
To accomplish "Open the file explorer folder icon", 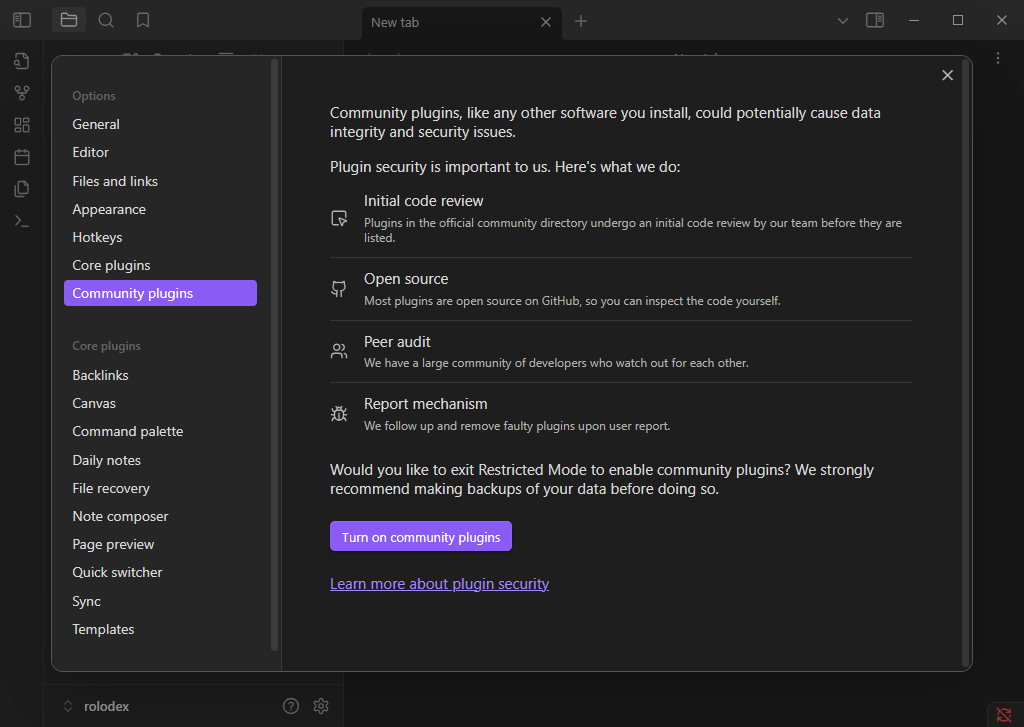I will pyautogui.click(x=69, y=20).
